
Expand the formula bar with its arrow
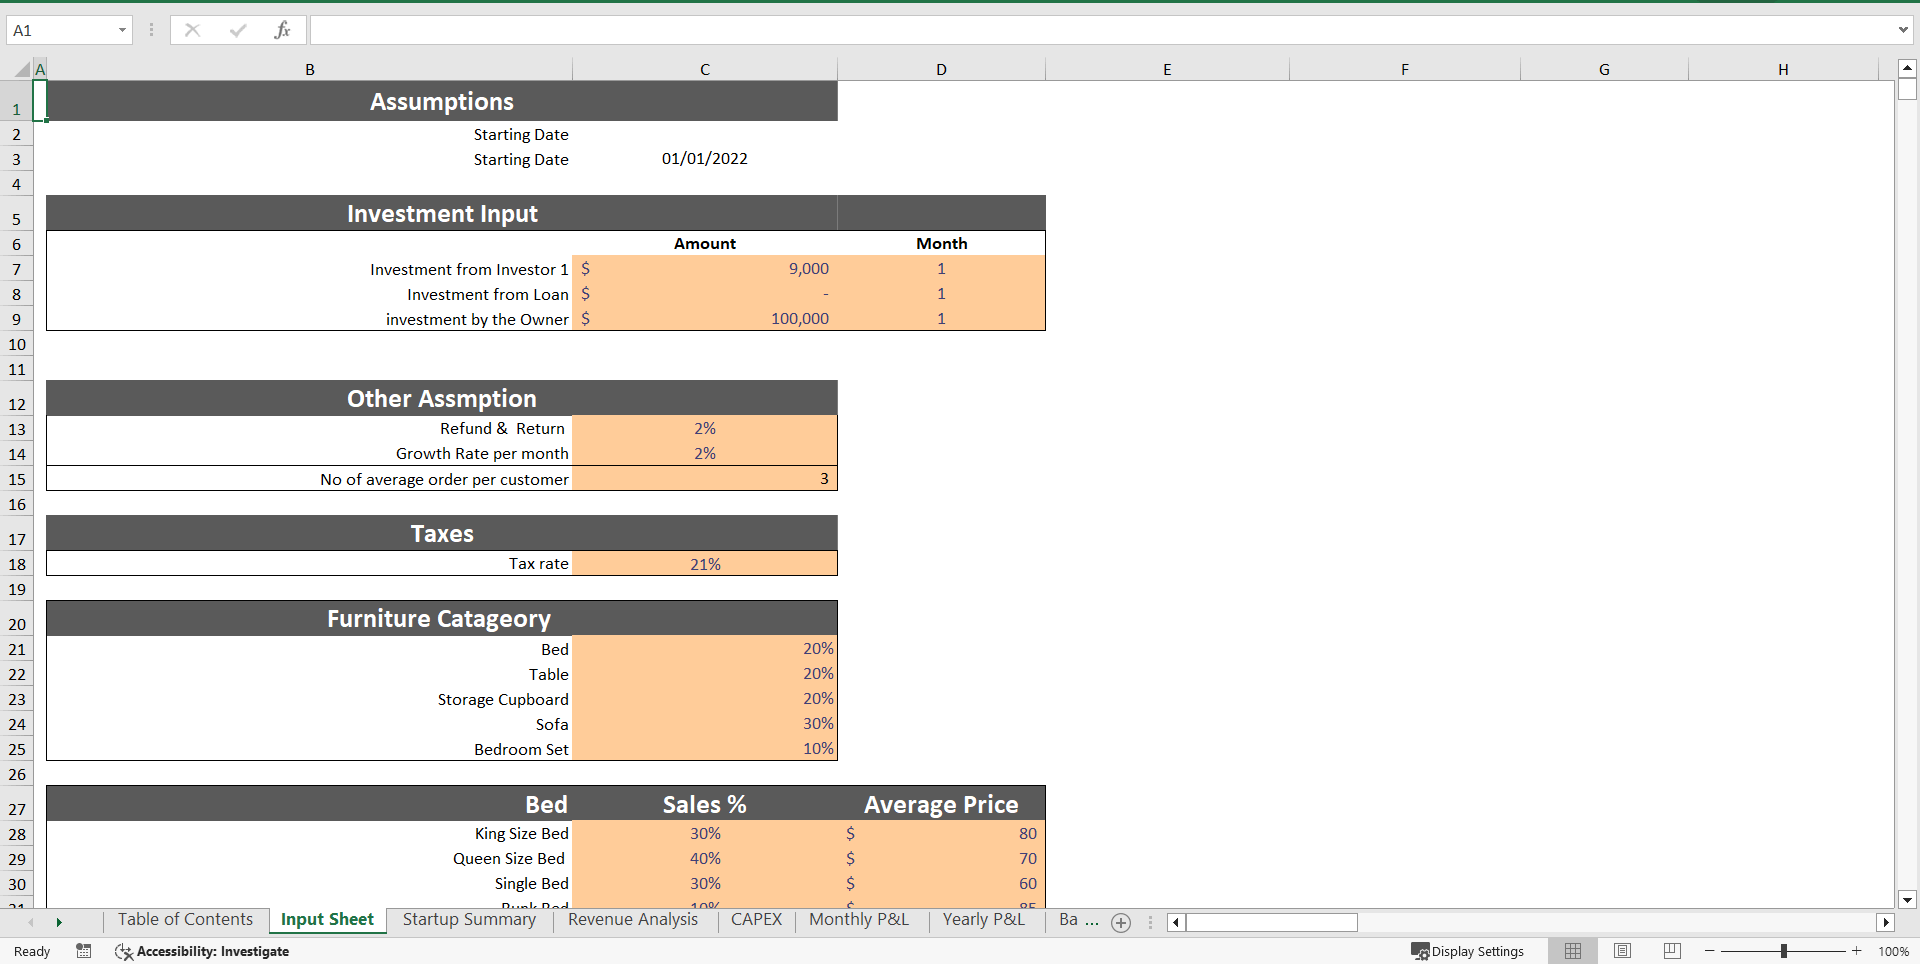(1903, 29)
